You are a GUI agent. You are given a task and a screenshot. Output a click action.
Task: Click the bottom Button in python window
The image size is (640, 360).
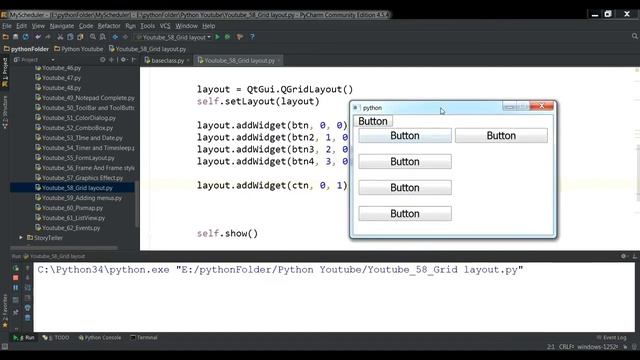pyautogui.click(x=405, y=213)
